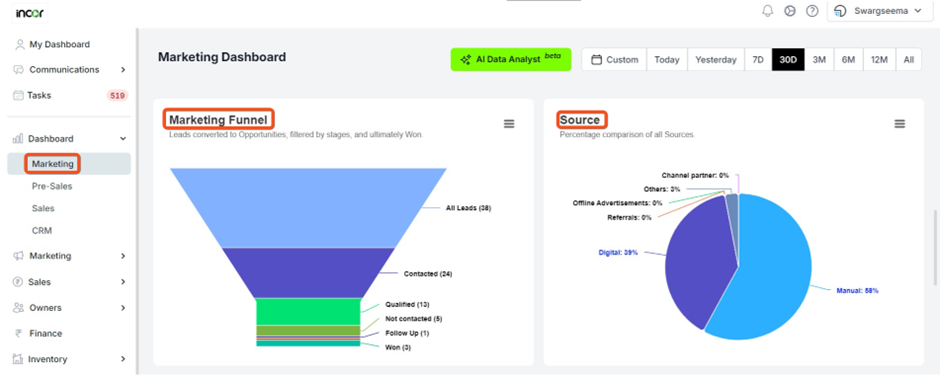Click the circular icon beside the bell
The width and height of the screenshot is (940, 379).
(x=790, y=11)
